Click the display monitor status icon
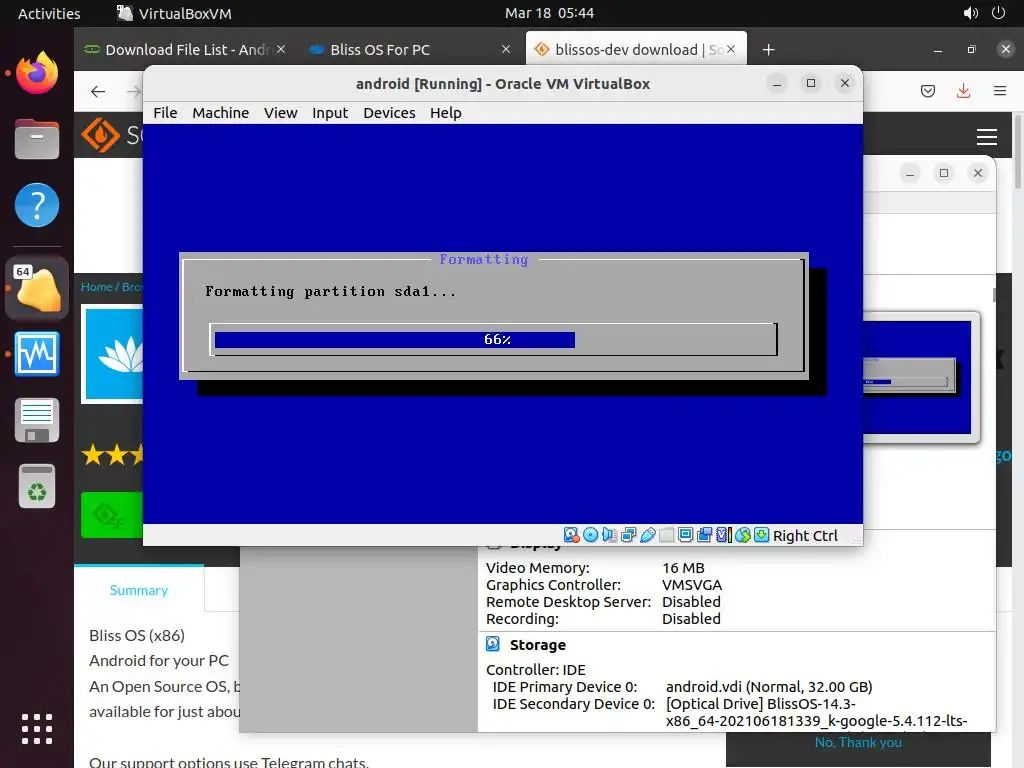The width and height of the screenshot is (1024, 768). click(686, 535)
